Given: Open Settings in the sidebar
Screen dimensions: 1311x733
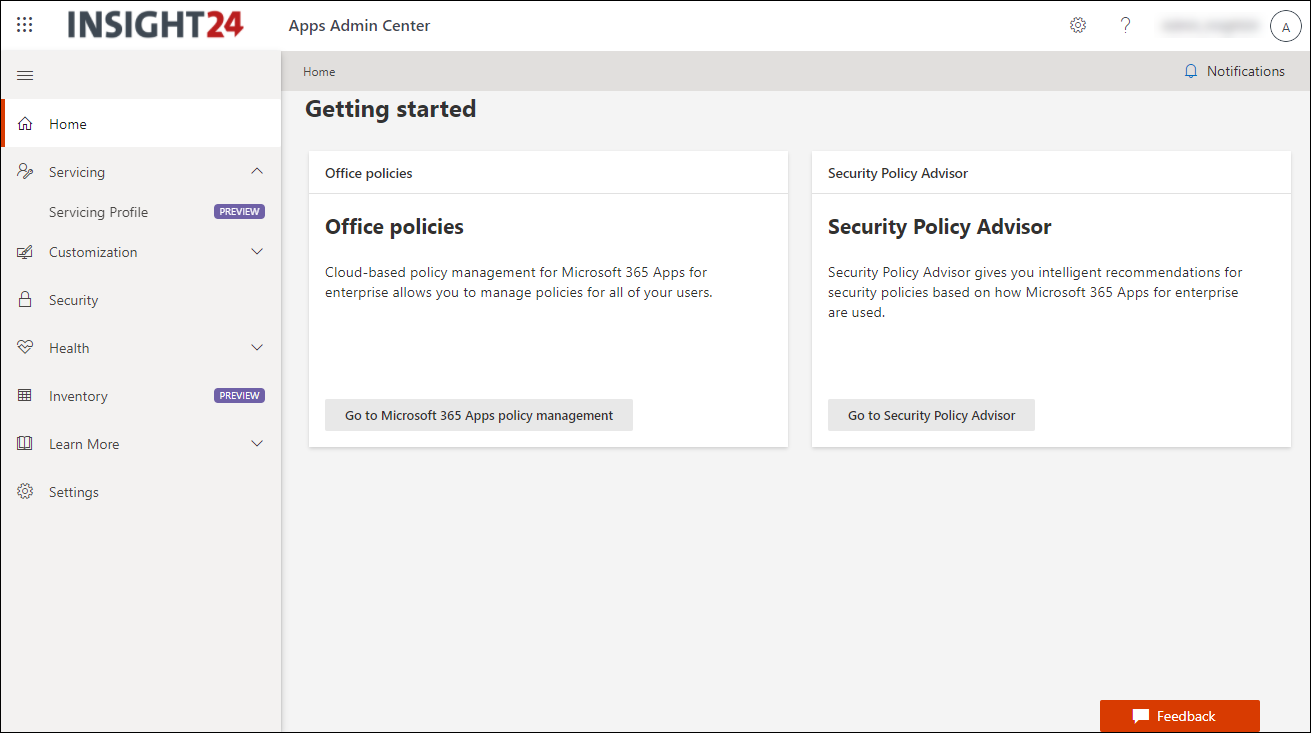Looking at the screenshot, I should pyautogui.click(x=141, y=492).
